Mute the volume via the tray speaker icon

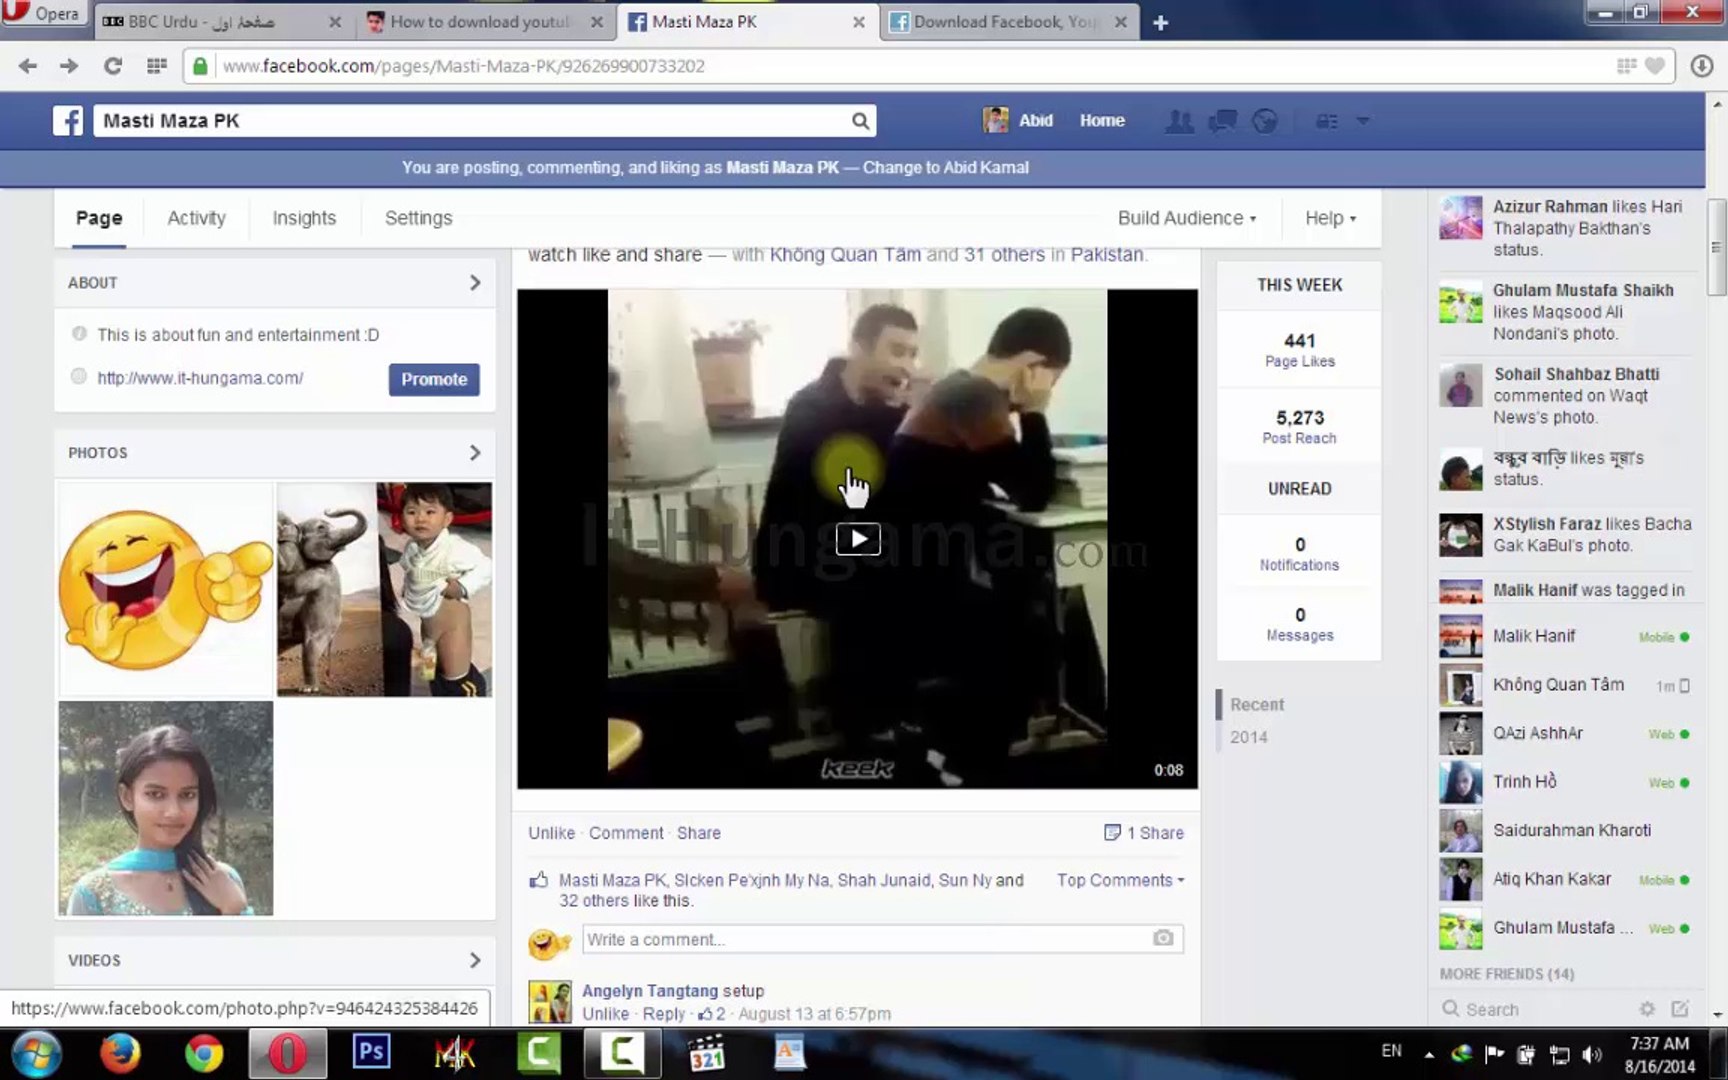click(x=1593, y=1053)
